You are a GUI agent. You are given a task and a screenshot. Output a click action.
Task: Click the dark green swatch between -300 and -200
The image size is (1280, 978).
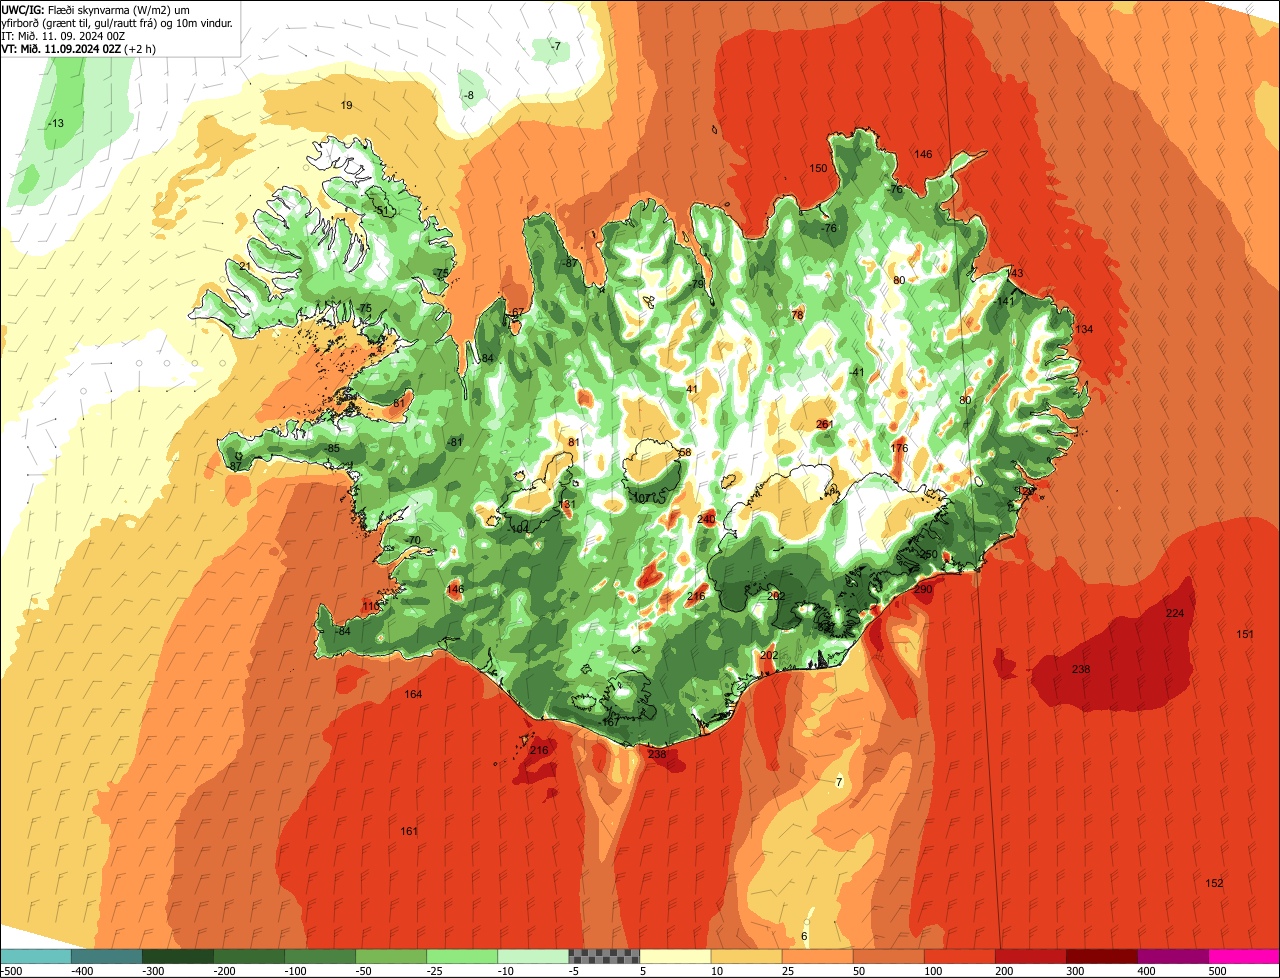tap(177, 956)
